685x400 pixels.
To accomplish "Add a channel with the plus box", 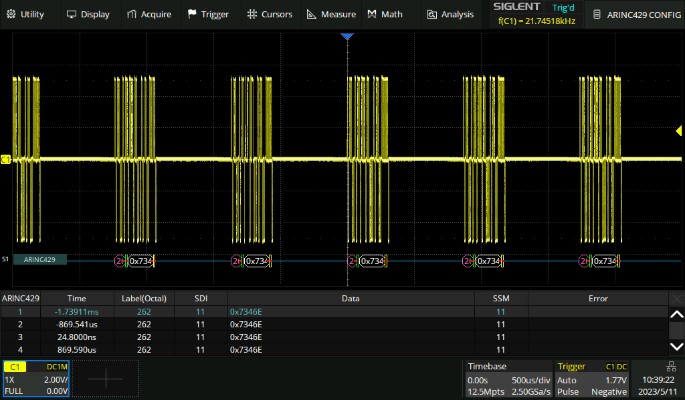I will click(x=105, y=379).
